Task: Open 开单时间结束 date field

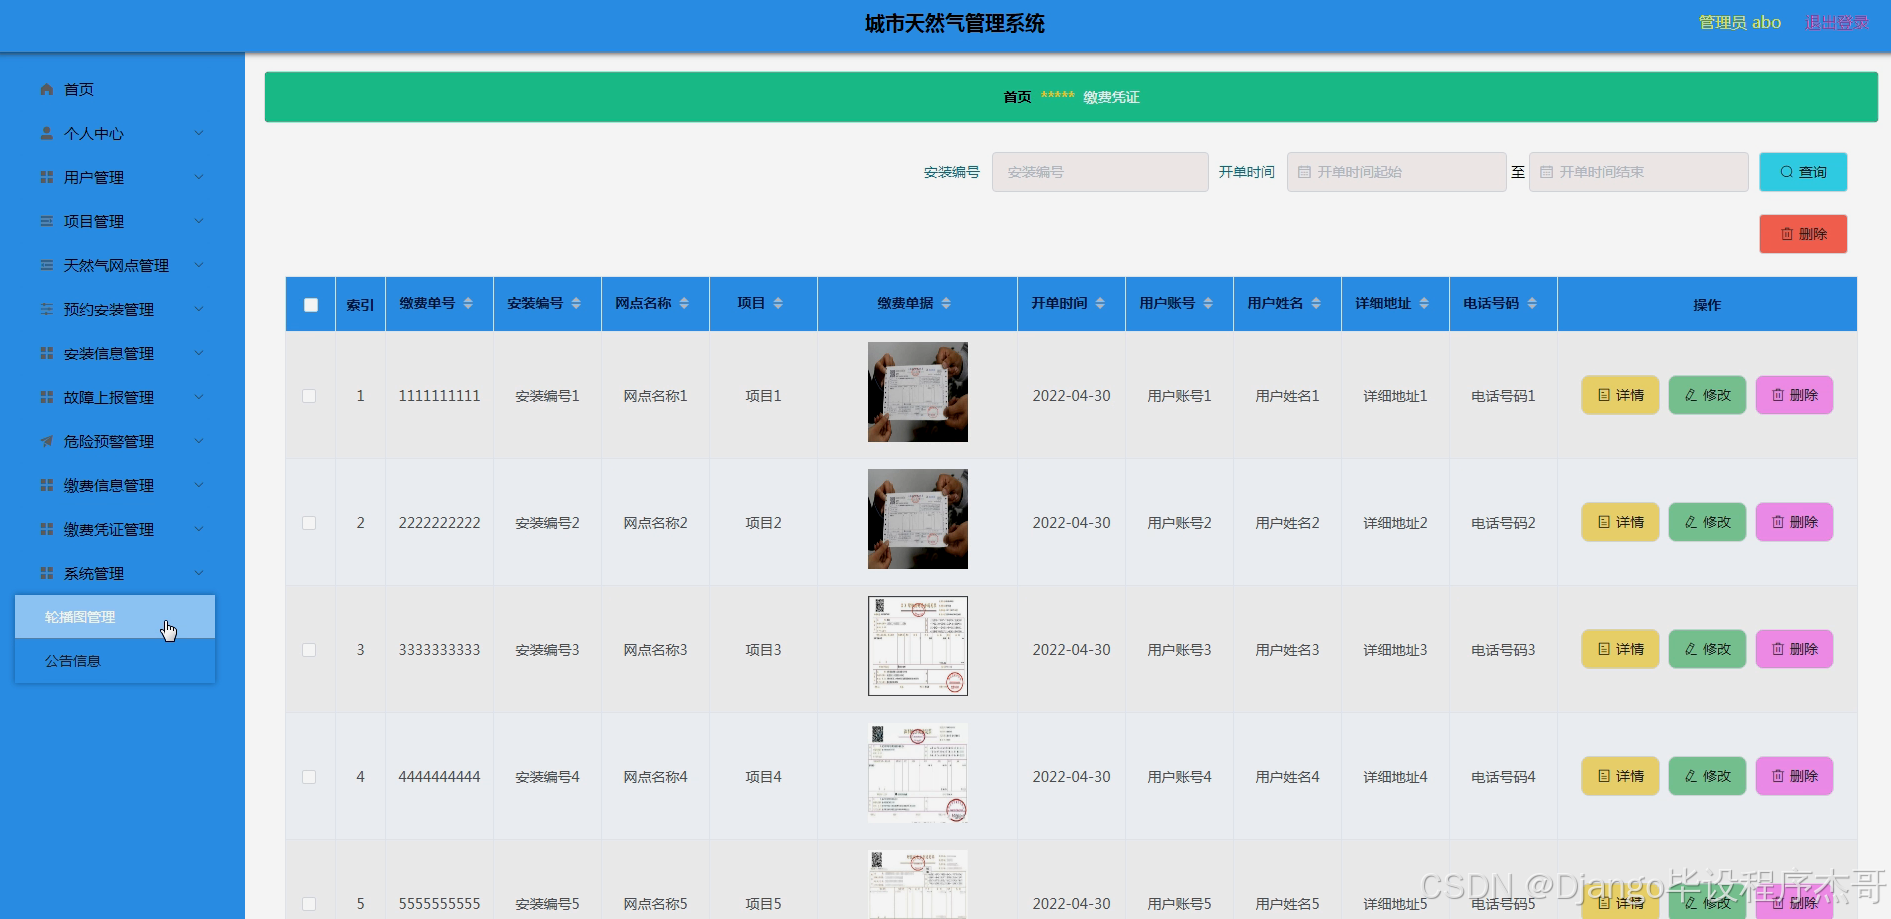Action: (1638, 172)
